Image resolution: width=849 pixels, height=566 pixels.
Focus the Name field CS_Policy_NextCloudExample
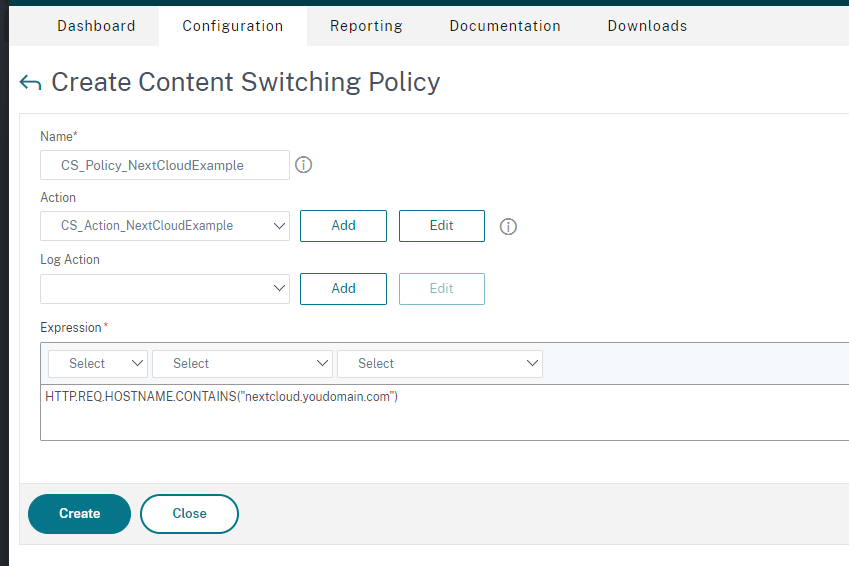165,165
